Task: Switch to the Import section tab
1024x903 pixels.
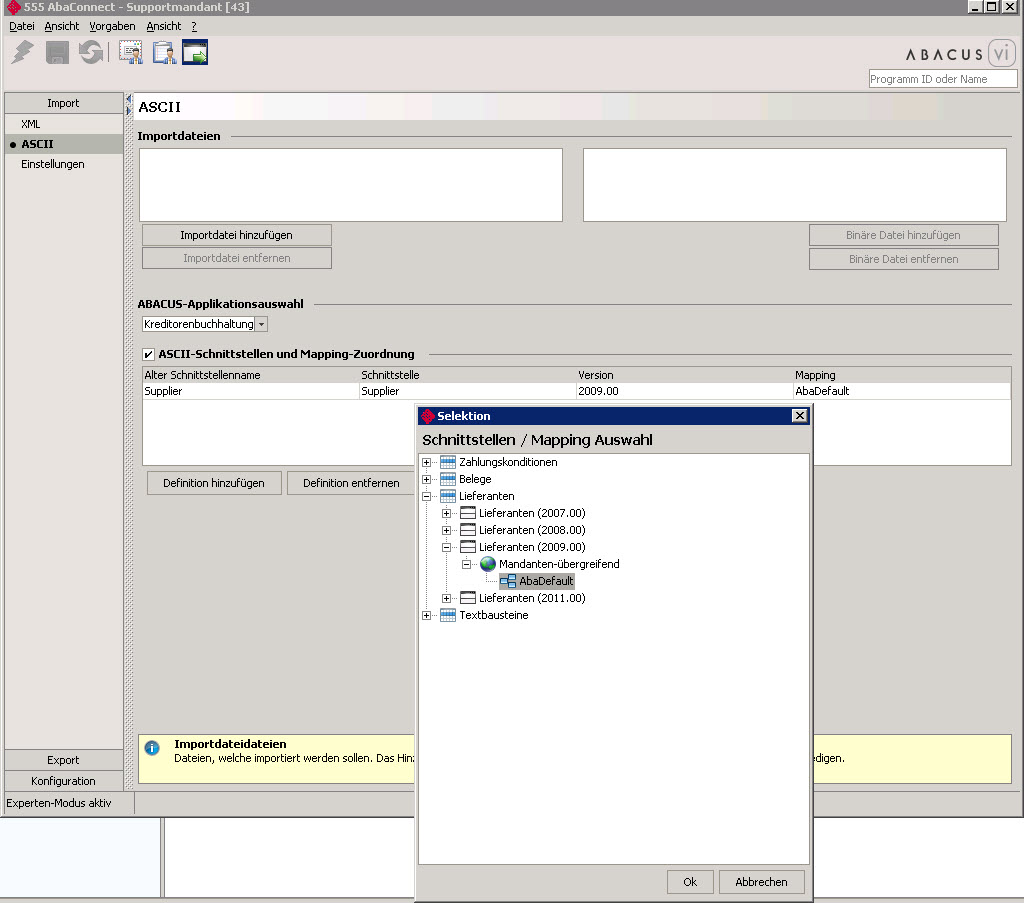Action: coord(63,103)
